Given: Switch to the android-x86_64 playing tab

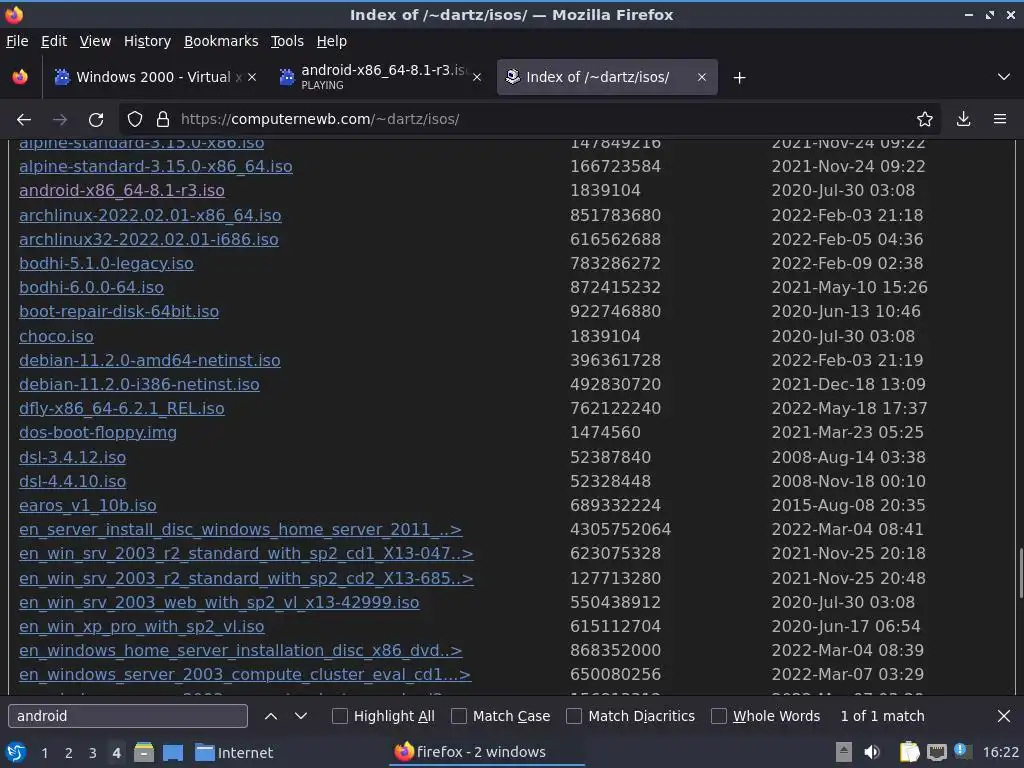Looking at the screenshot, I should (380, 77).
